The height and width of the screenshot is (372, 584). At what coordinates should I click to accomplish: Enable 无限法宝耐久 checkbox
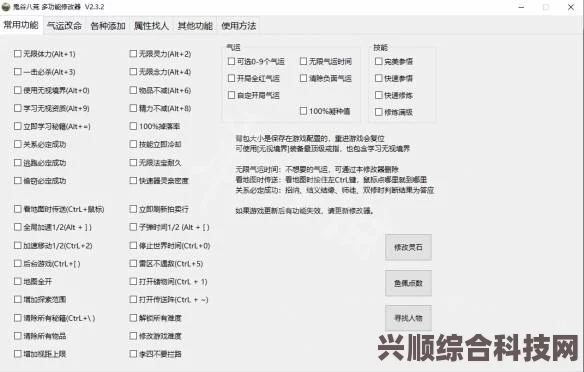(133, 163)
